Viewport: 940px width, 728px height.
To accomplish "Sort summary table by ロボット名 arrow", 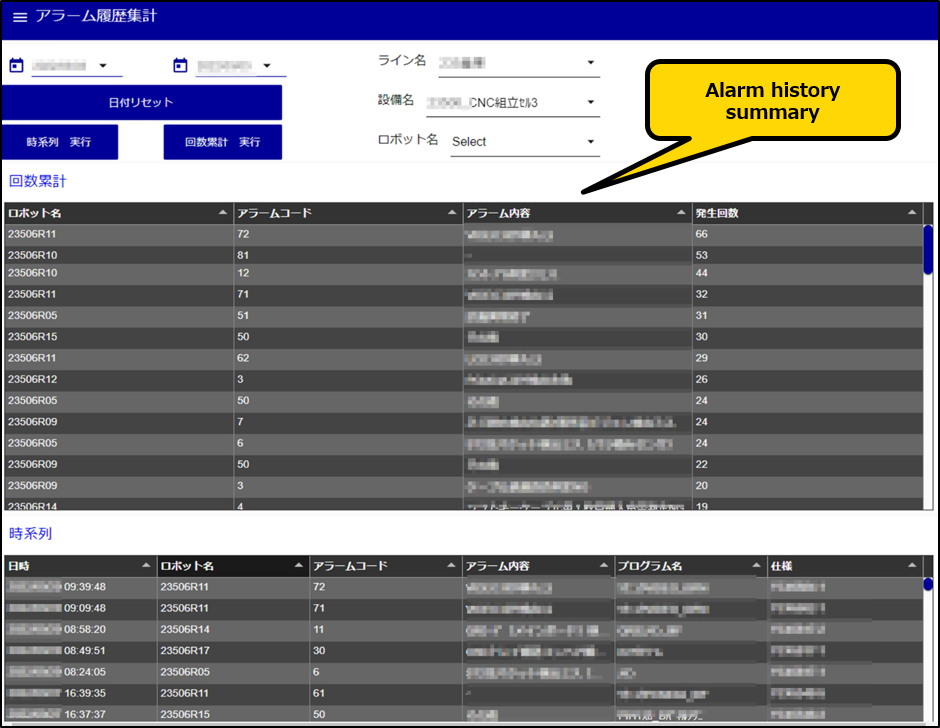I will click(x=222, y=213).
